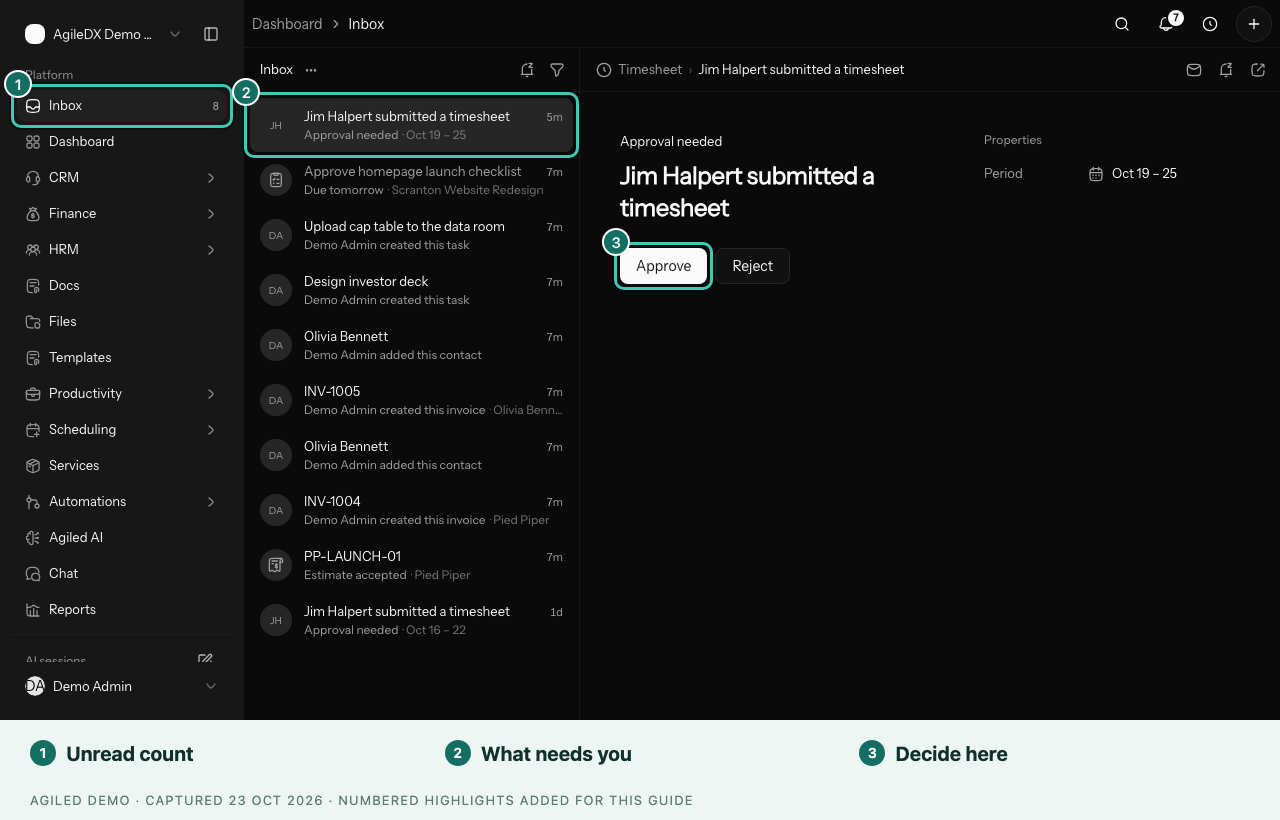Click the new AI session edit icon
The height and width of the screenshot is (820, 1280).
205,660
